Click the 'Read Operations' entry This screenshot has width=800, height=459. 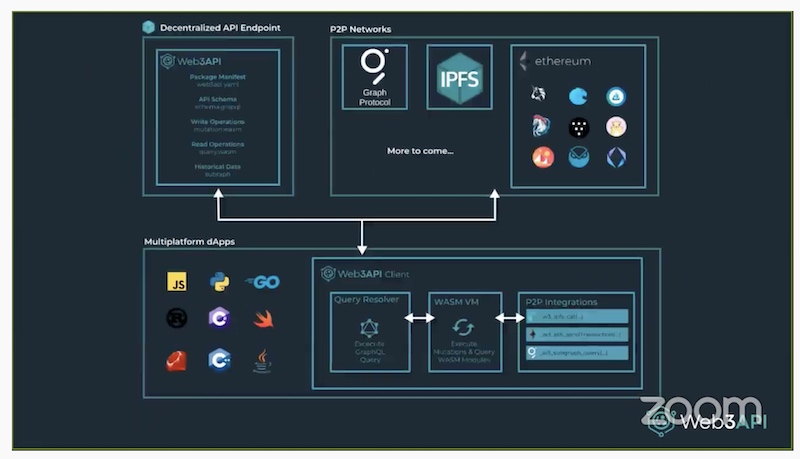click(x=218, y=144)
